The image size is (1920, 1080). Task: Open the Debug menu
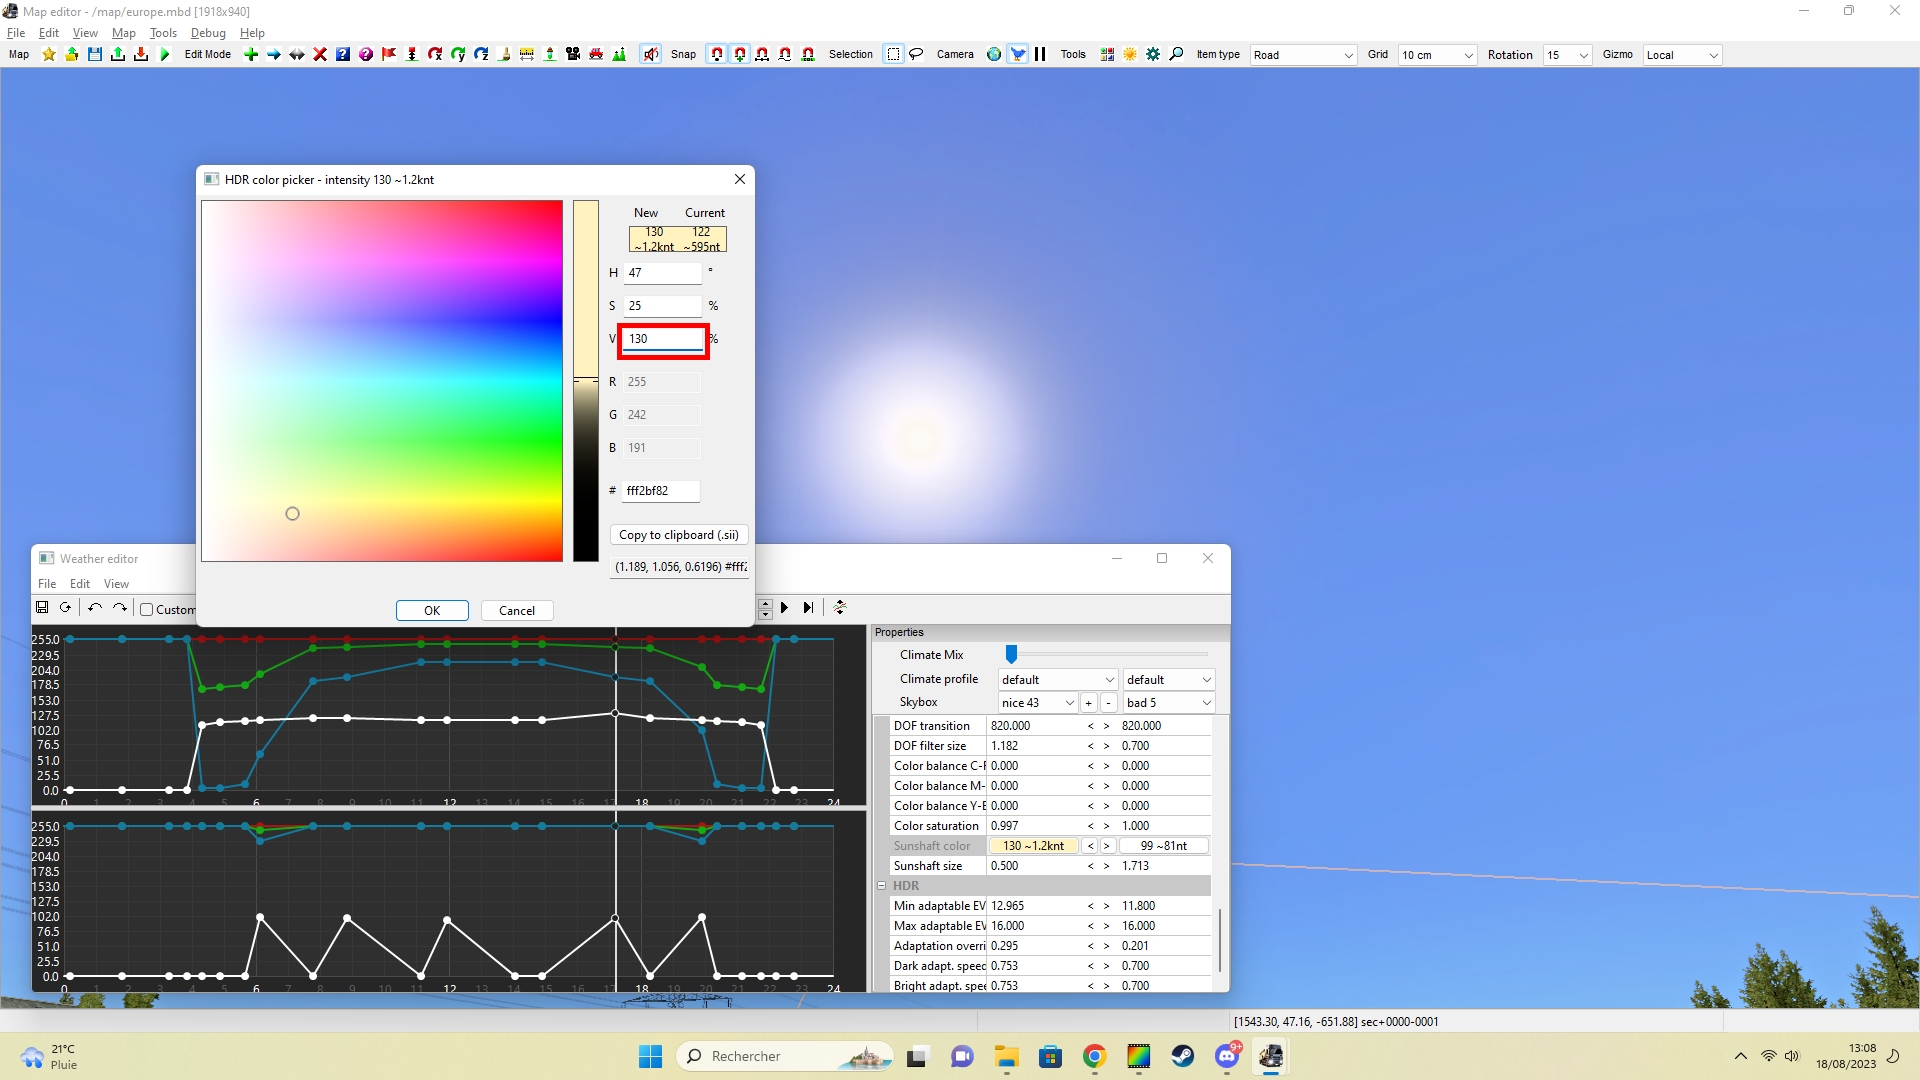208,33
